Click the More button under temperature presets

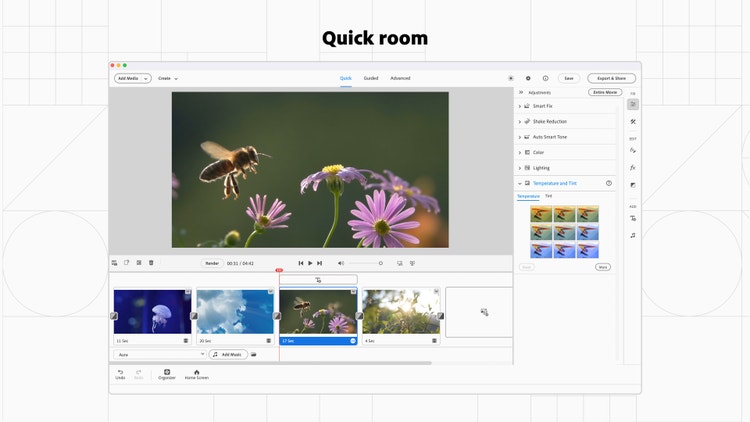pyautogui.click(x=603, y=267)
